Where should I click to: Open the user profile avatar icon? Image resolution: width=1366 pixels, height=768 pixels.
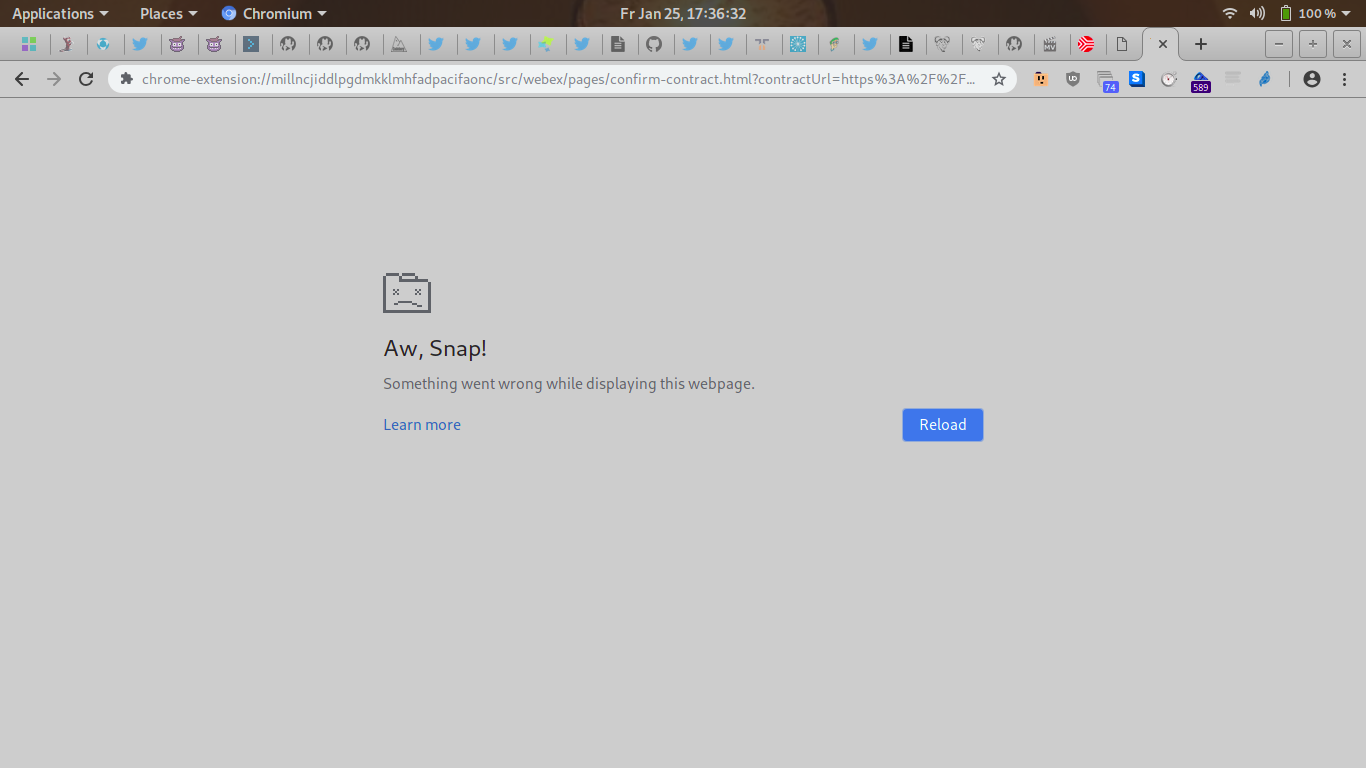coord(1312,79)
